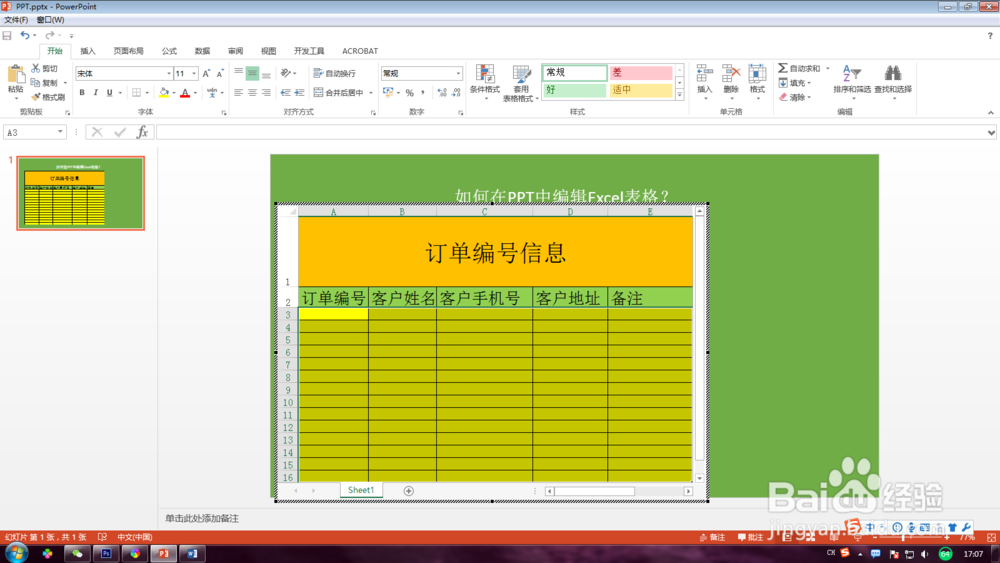
Task: Open Format as Table (套用表格格式)
Action: tap(520, 83)
